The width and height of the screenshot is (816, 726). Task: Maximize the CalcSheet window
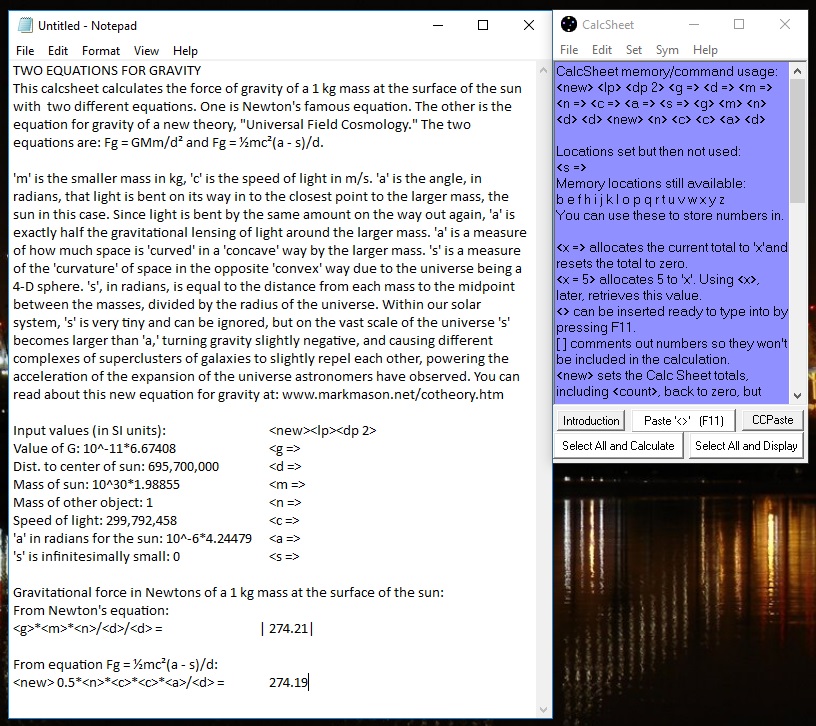tap(739, 24)
